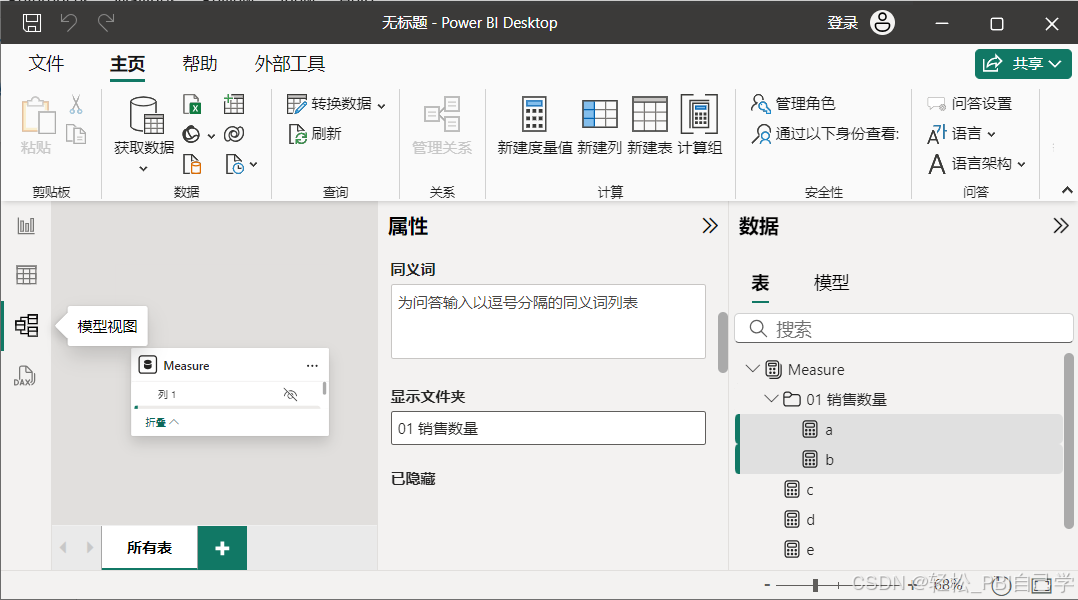Open the 外部工具 ribbon tab
Screen dimensions: 1078x600
pyautogui.click(x=289, y=64)
